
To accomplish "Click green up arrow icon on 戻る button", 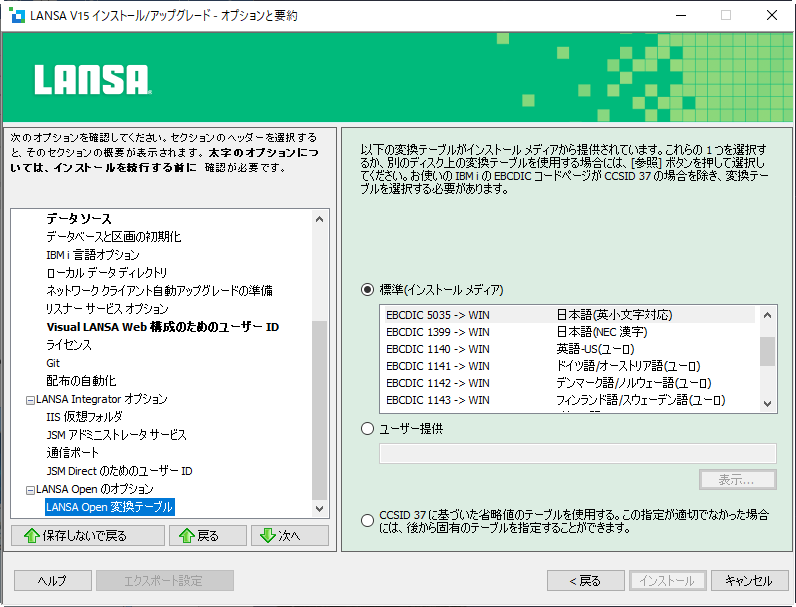I will coord(186,535).
